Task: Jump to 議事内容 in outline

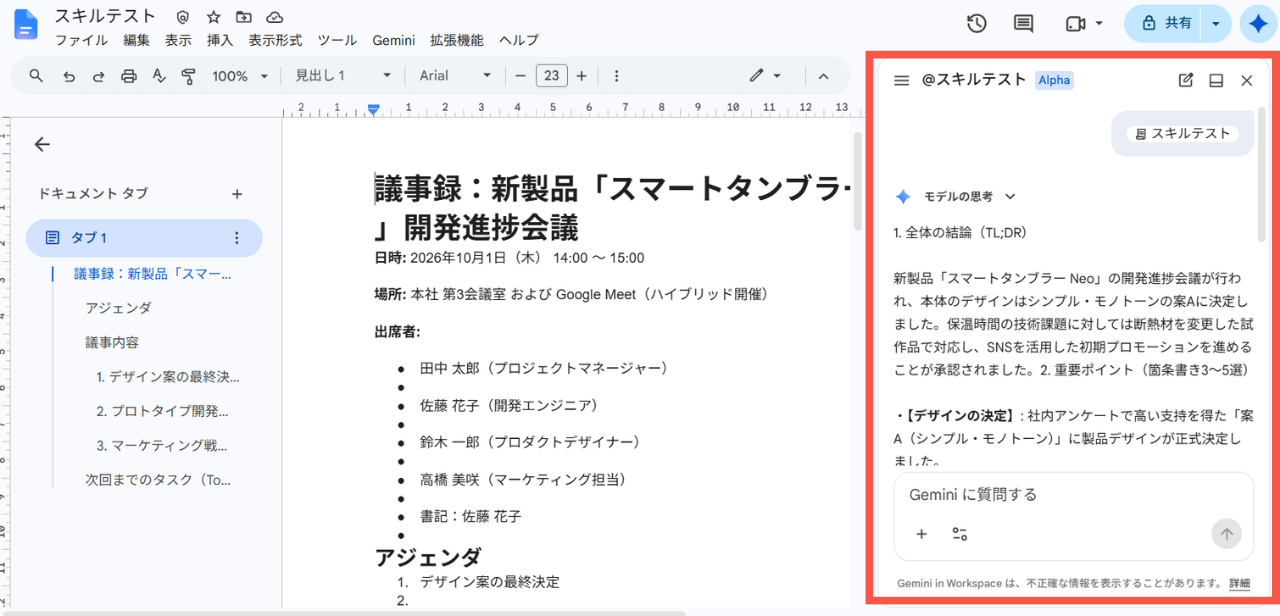Action: (x=112, y=342)
